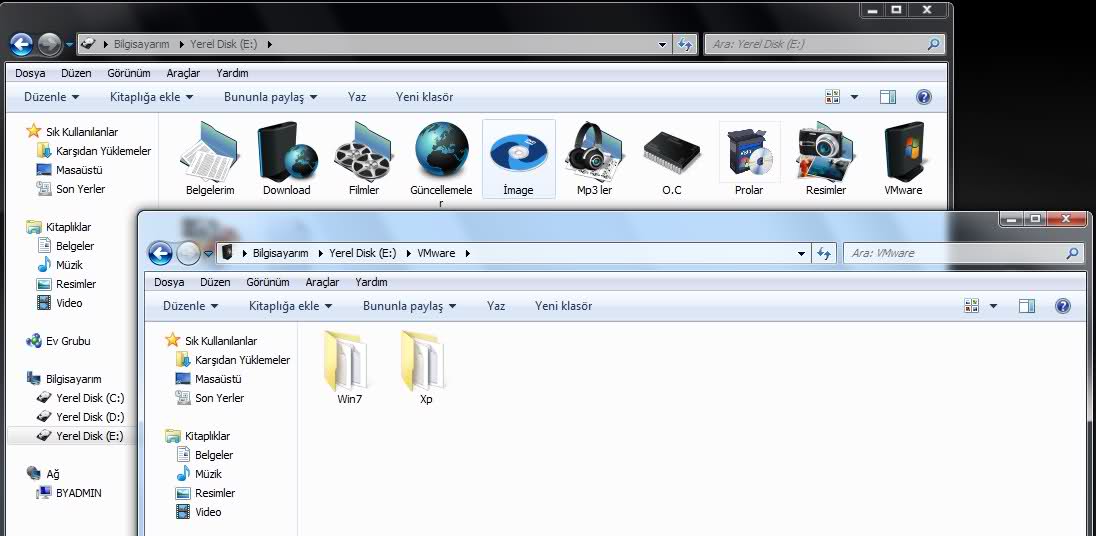
Task: Expand address history dropdown in Yerel Disk window
Action: (663, 45)
